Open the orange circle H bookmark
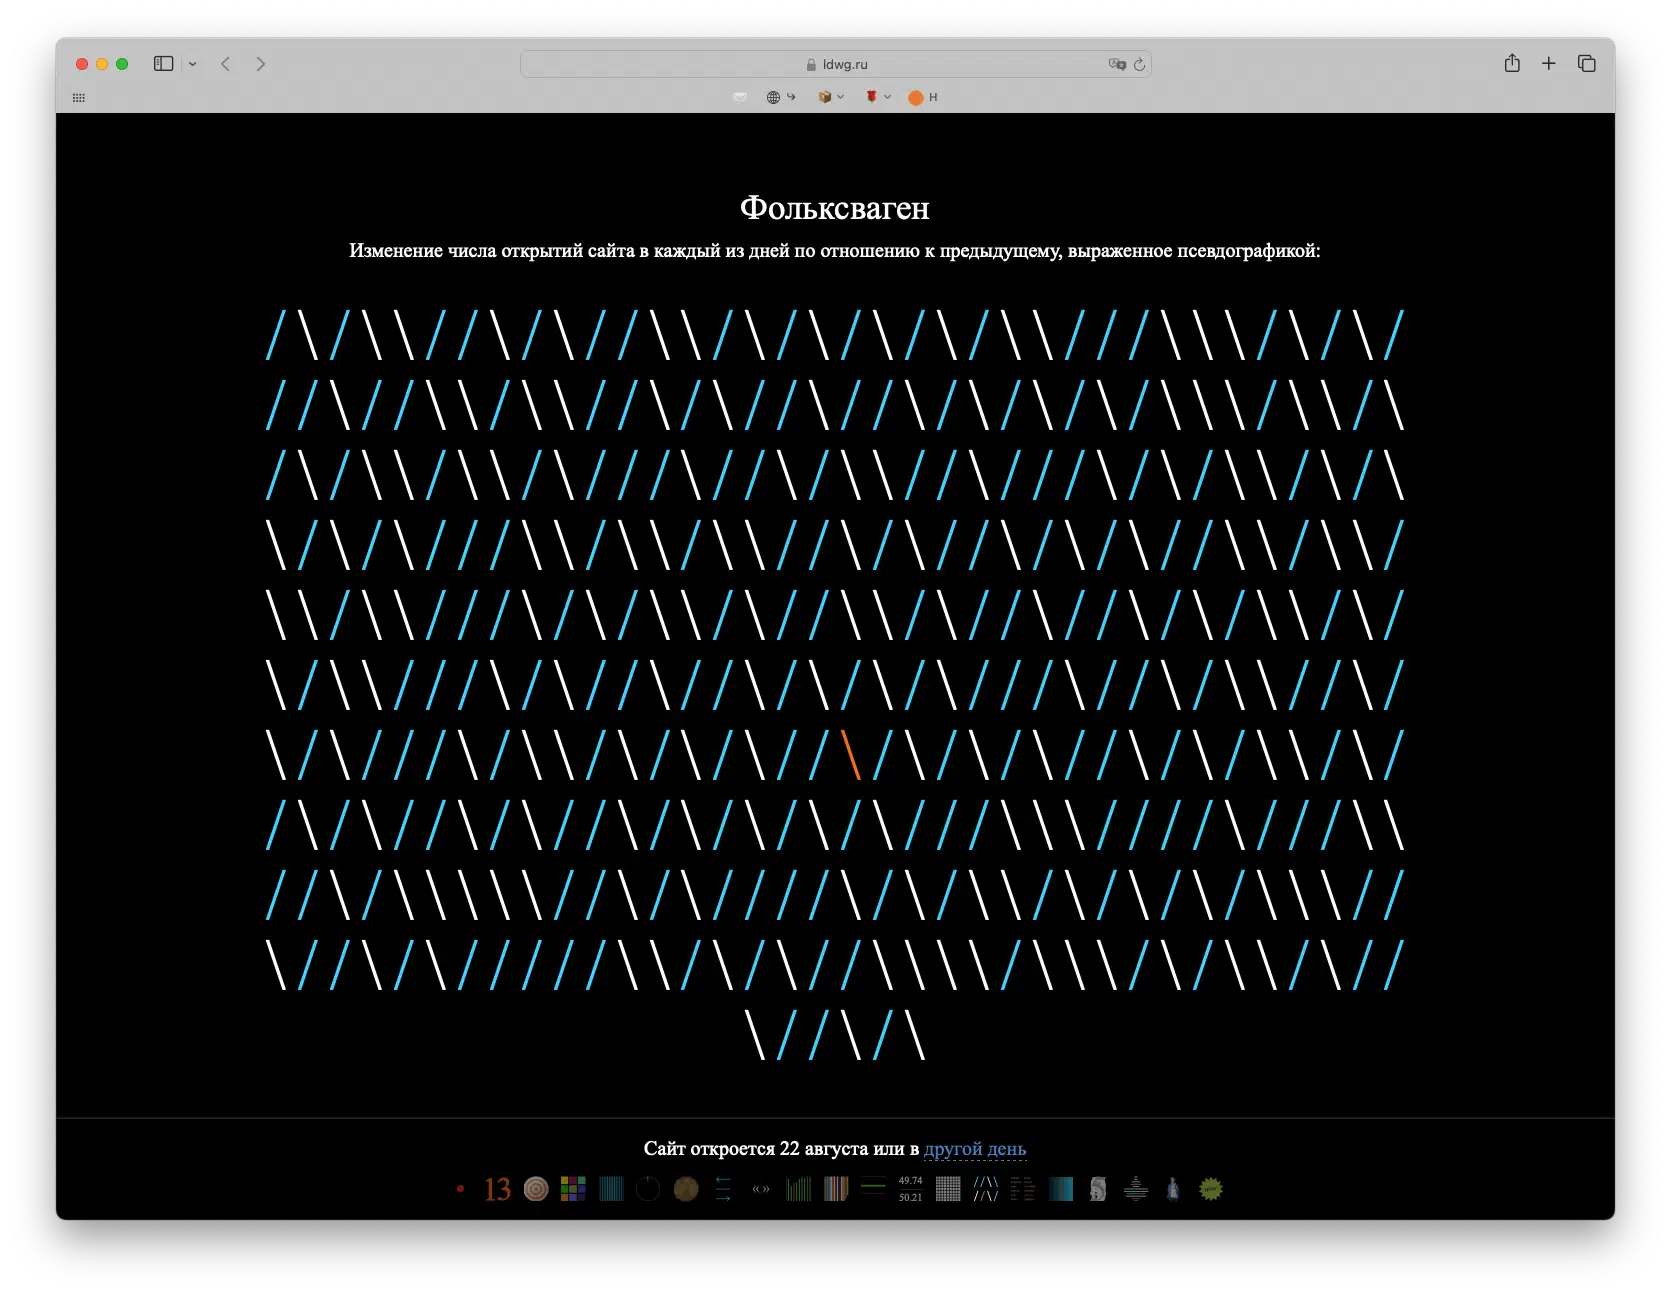The image size is (1671, 1294). tap(923, 97)
